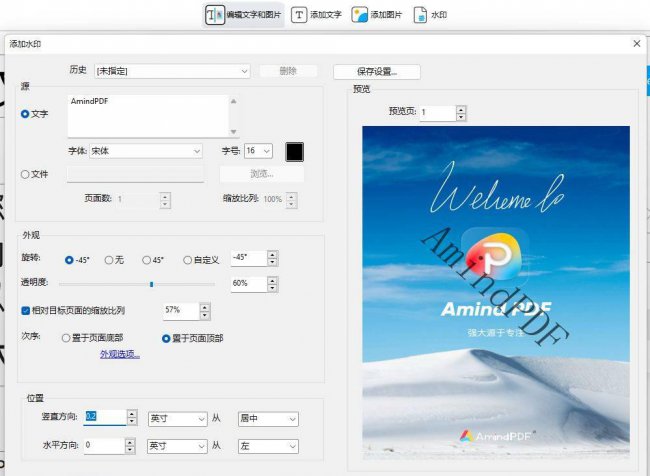Open the Font Size (字号) dropdown showing 16
Image resolution: width=650 pixels, height=476 pixels.
pyautogui.click(x=258, y=151)
